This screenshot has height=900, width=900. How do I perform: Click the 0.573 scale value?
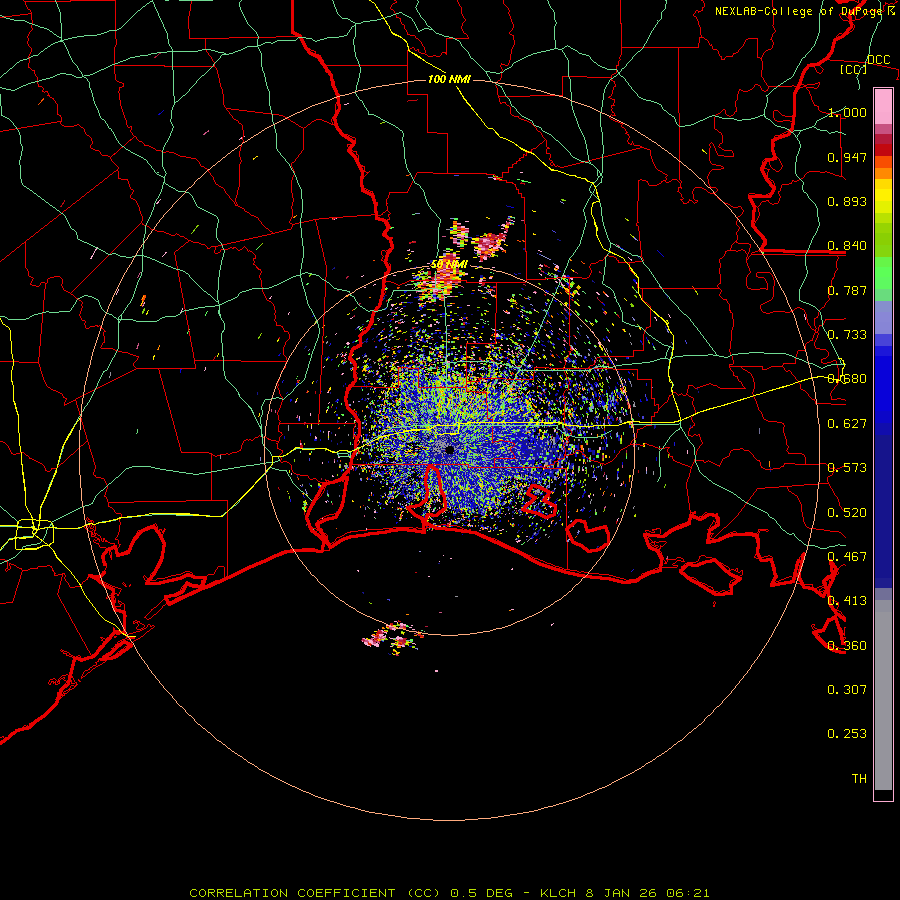pos(847,468)
